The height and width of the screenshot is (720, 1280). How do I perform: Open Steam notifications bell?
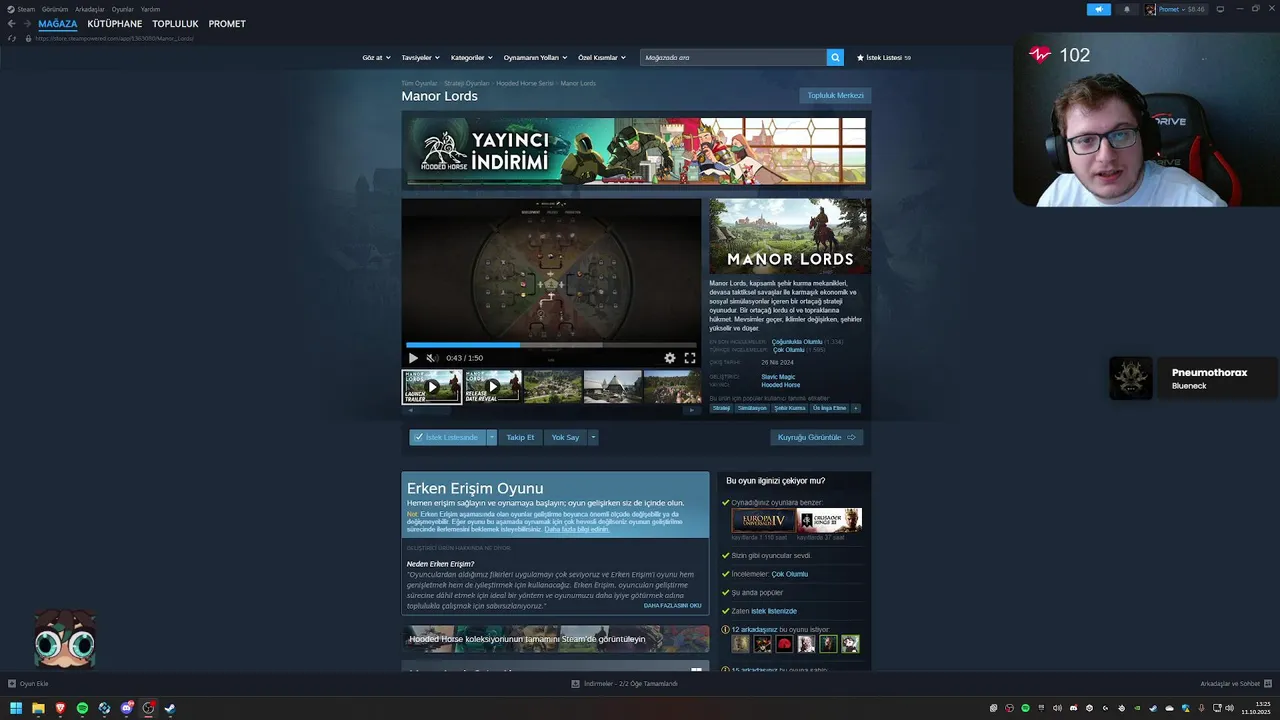click(1127, 9)
